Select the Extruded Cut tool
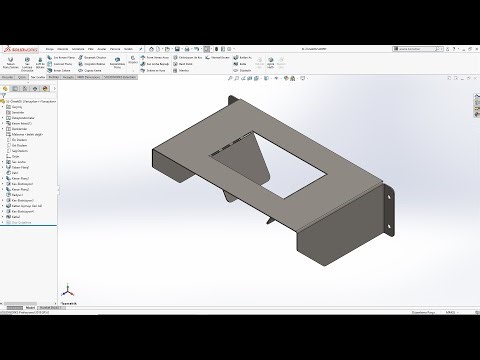The width and height of the screenshot is (480, 360). coord(188,57)
